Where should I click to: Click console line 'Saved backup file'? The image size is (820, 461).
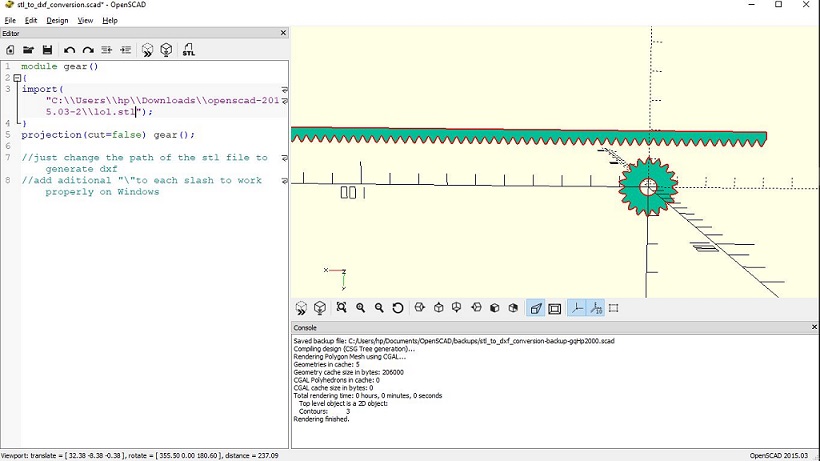454,341
